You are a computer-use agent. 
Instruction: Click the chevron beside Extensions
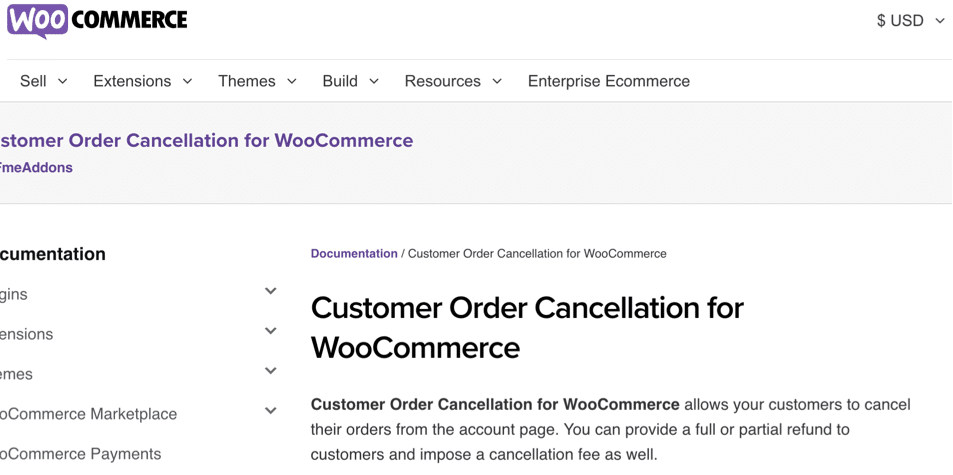point(187,81)
